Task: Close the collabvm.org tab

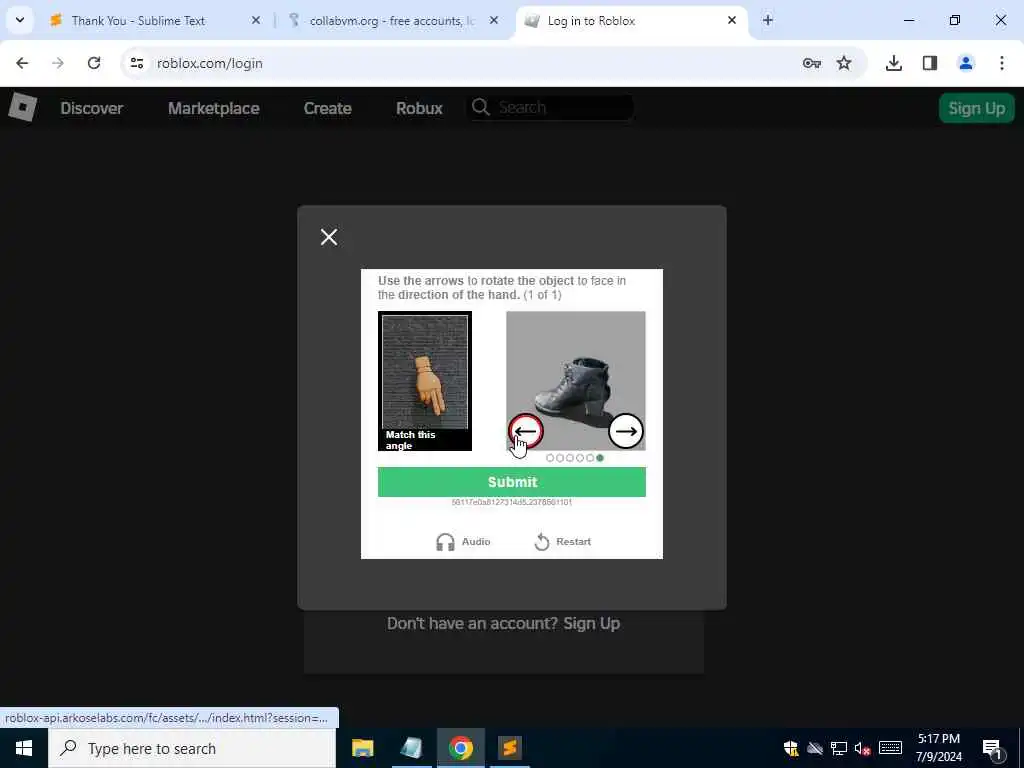Action: point(494,21)
